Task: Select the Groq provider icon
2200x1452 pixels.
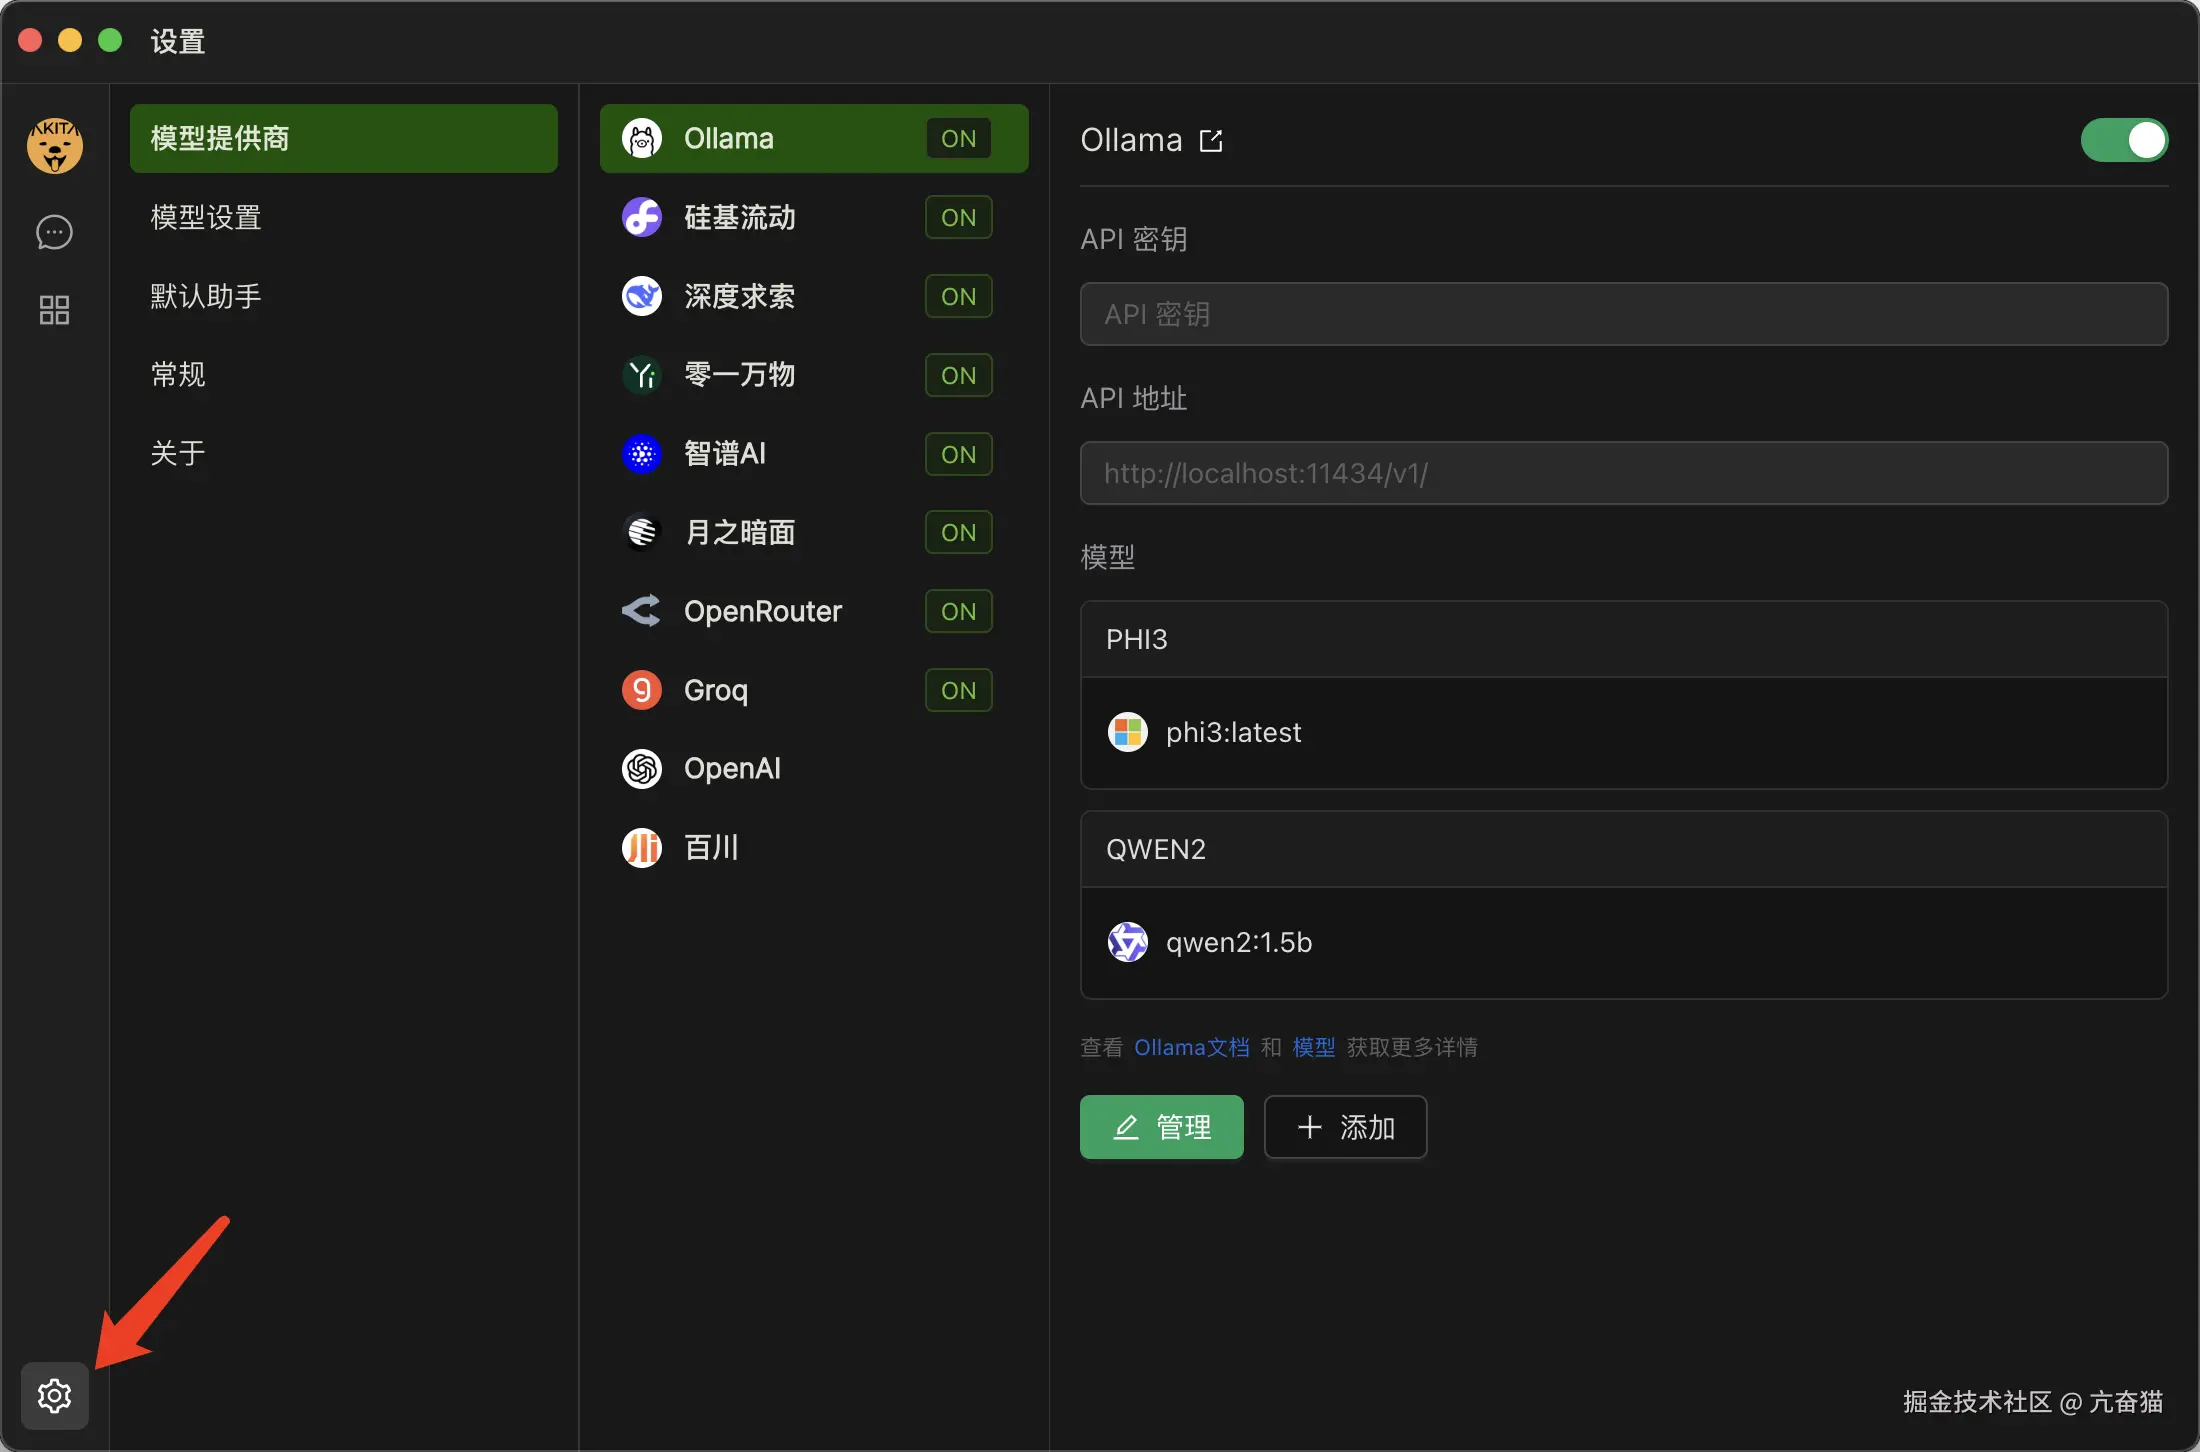Action: click(x=642, y=690)
